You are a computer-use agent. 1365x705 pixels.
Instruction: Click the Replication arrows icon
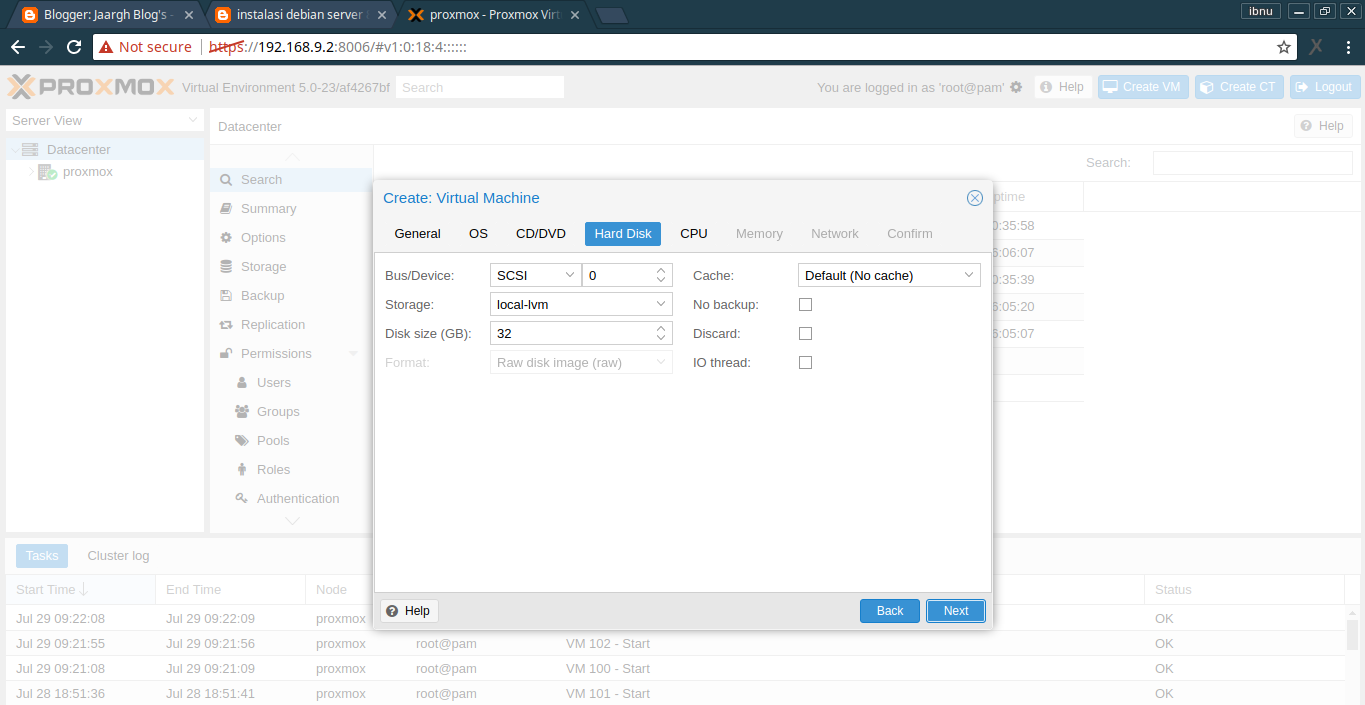(227, 325)
